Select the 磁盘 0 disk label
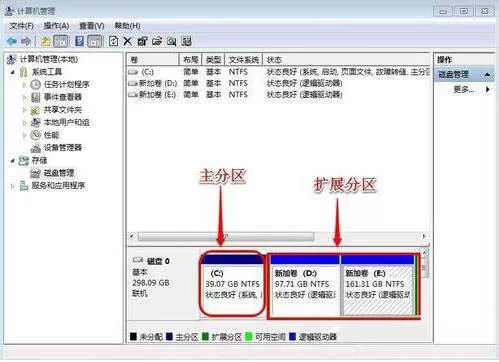 click(x=158, y=261)
